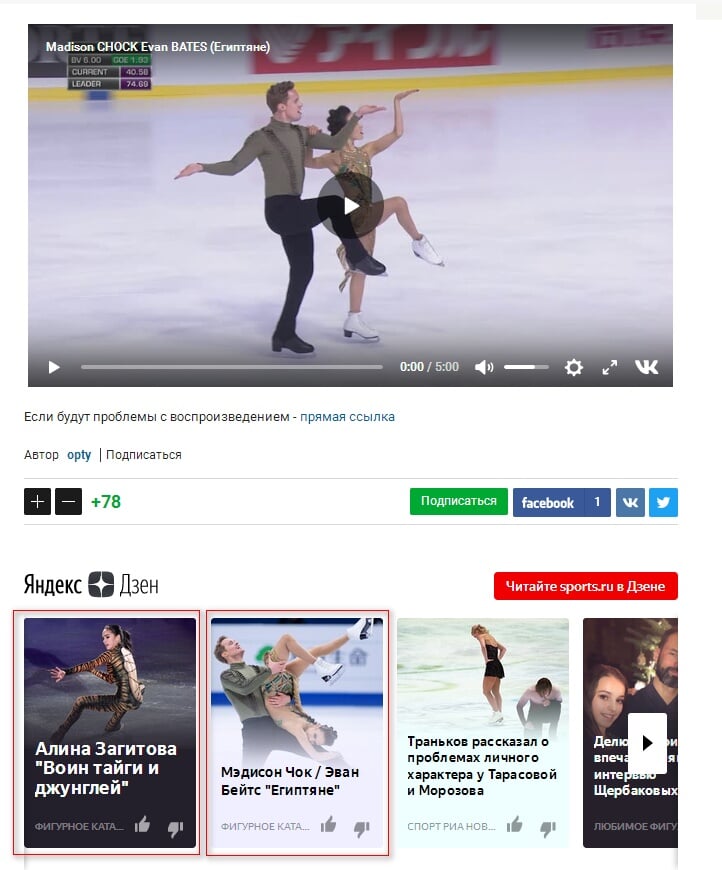Screen dimensions: 722x870
Task: Downvote the post with minus button
Action: click(68, 502)
